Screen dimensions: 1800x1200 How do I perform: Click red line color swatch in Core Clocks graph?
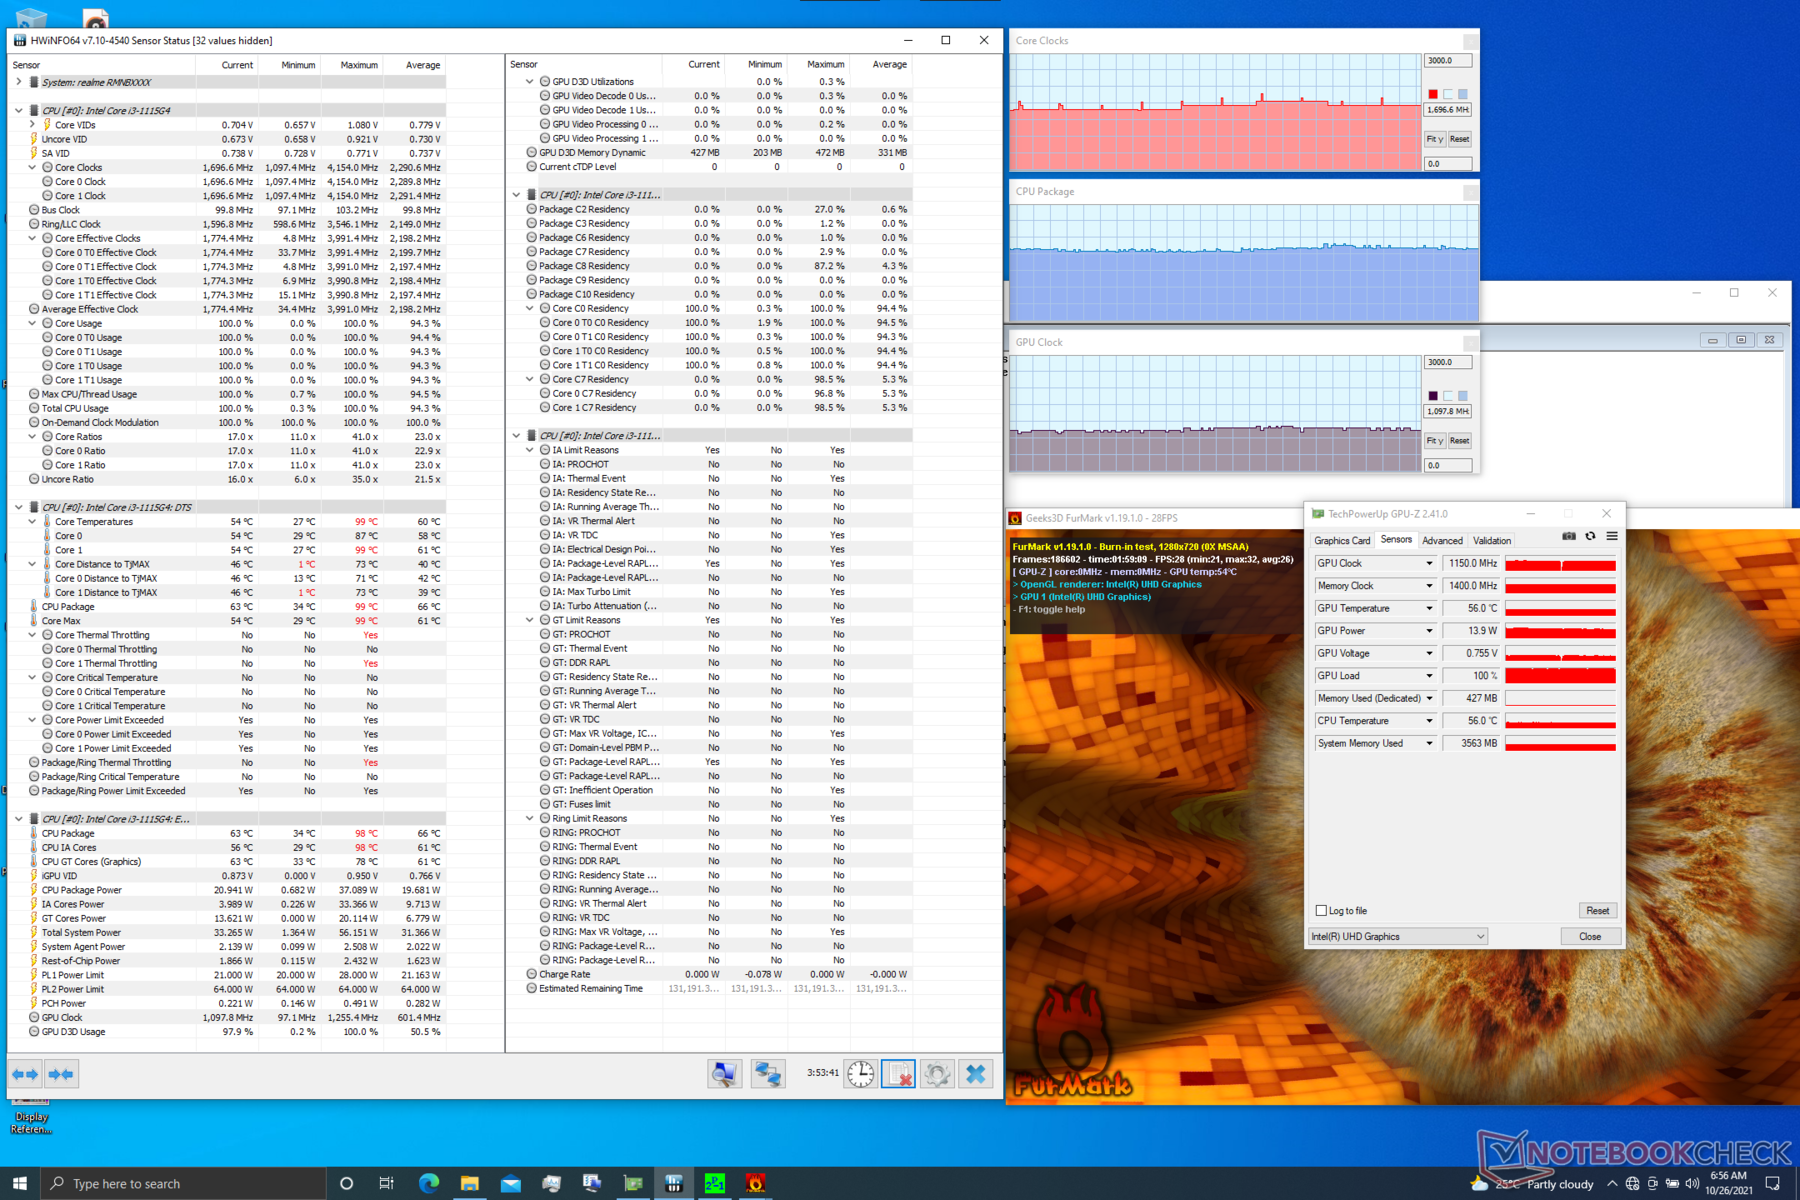click(x=1433, y=95)
